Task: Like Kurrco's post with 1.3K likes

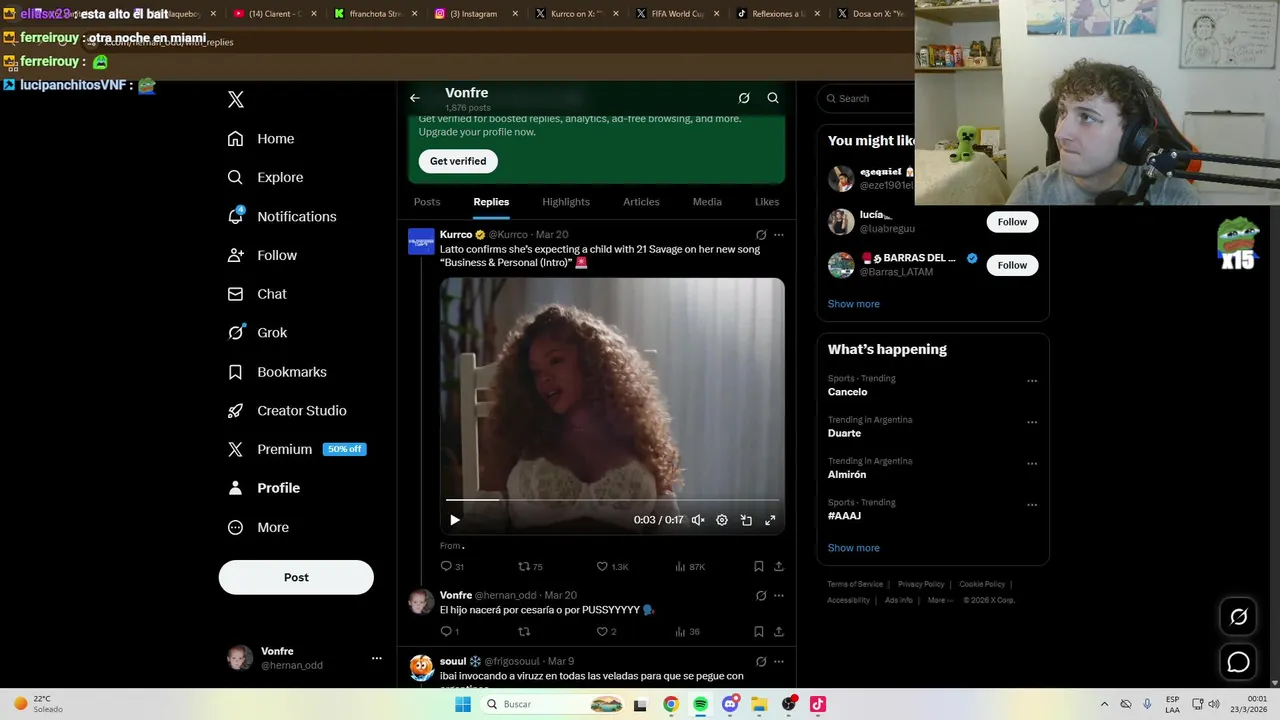Action: [612, 566]
